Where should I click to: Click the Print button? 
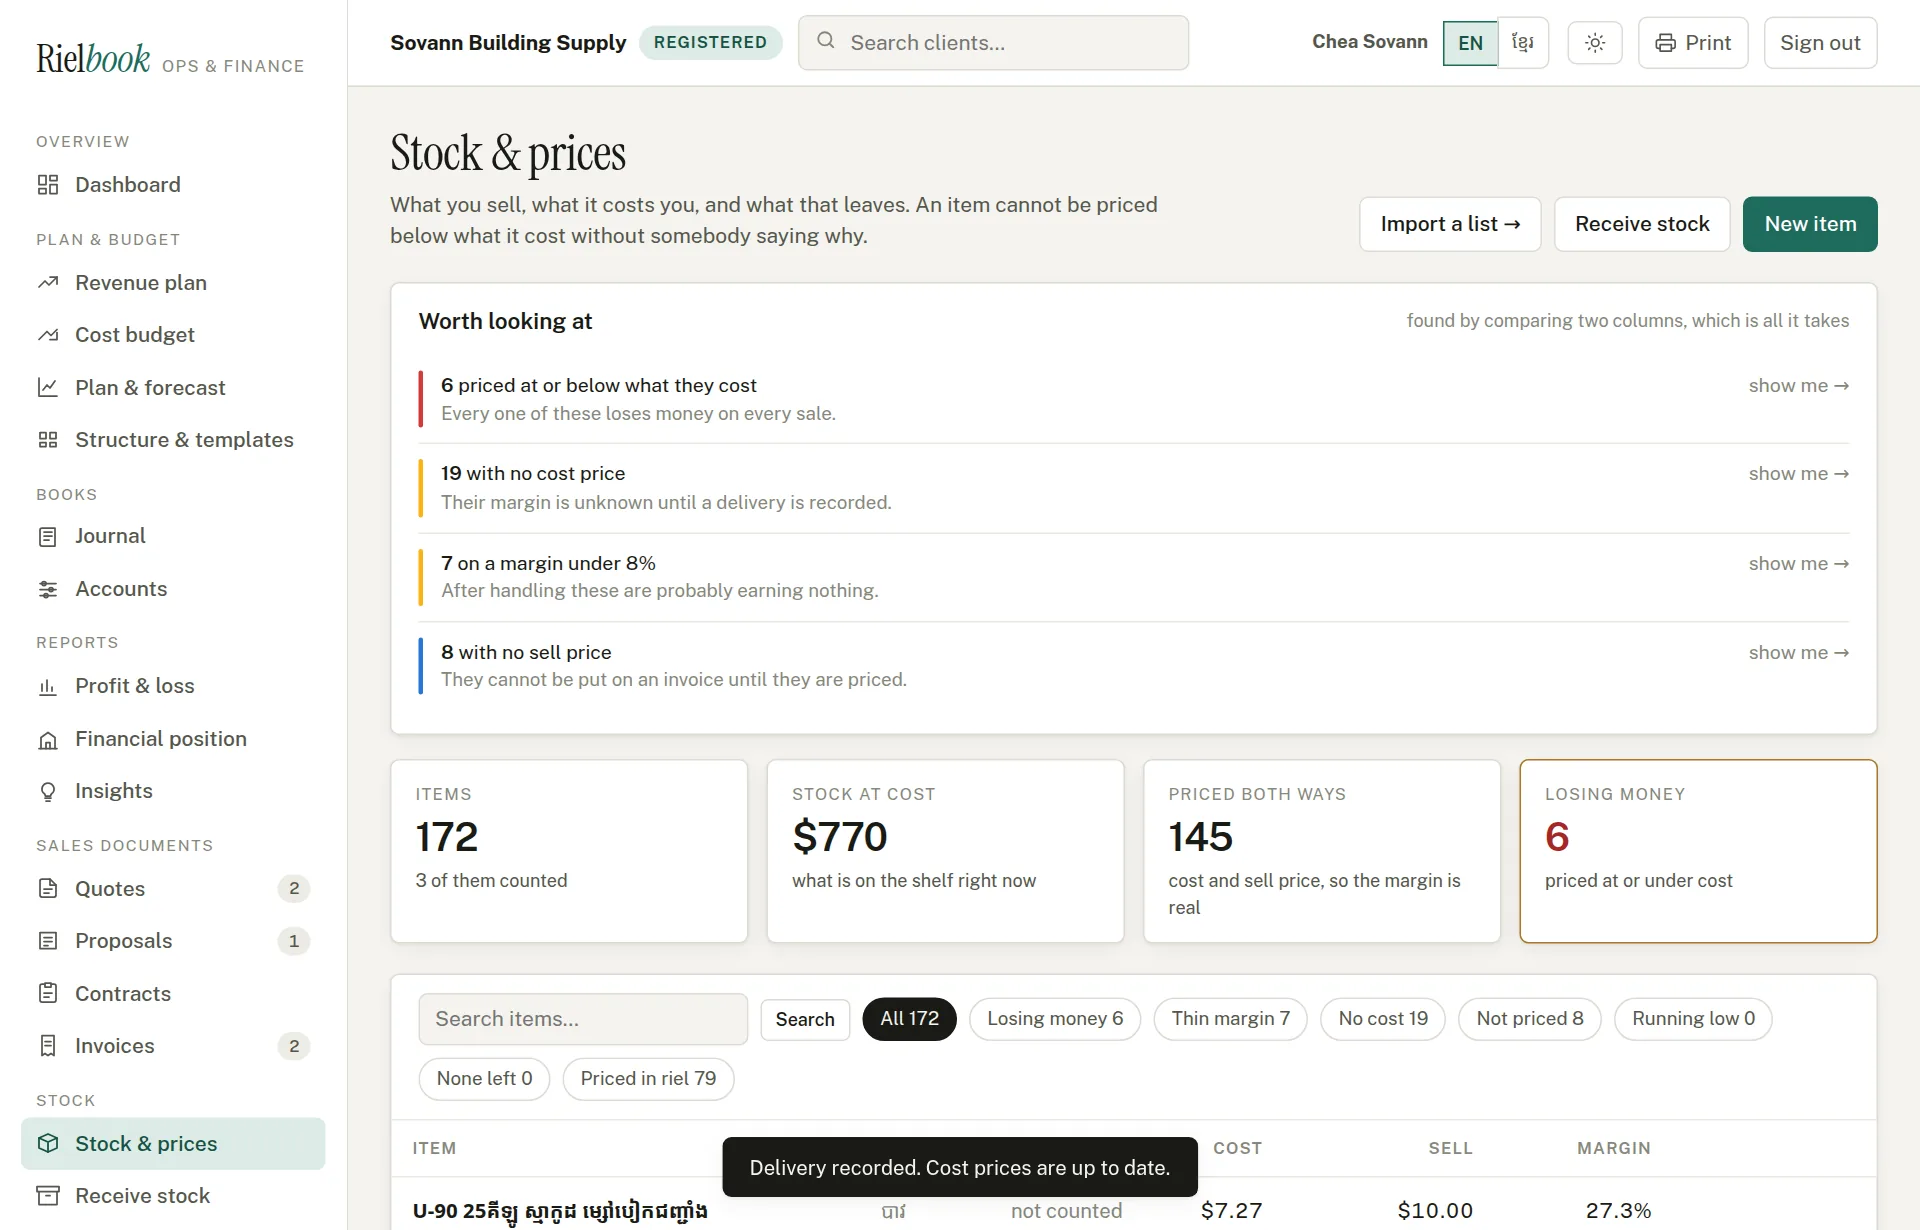click(1693, 43)
